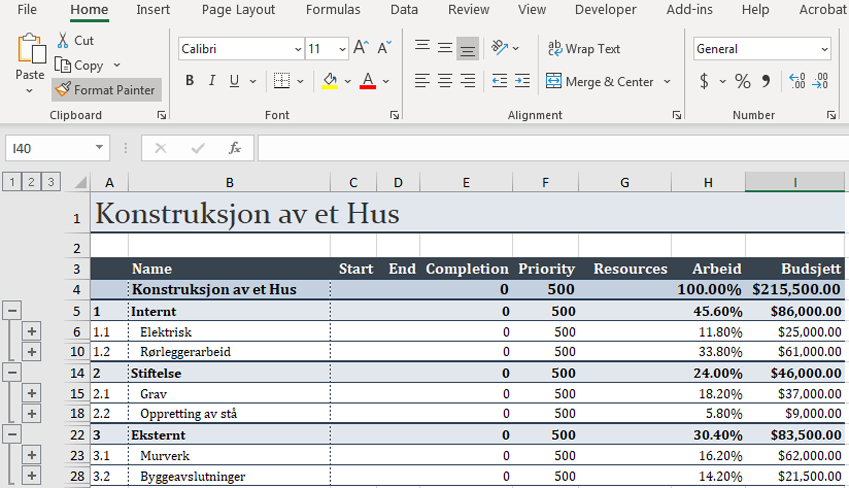Switch to the Developer tab
The width and height of the screenshot is (849, 488).
(605, 9)
